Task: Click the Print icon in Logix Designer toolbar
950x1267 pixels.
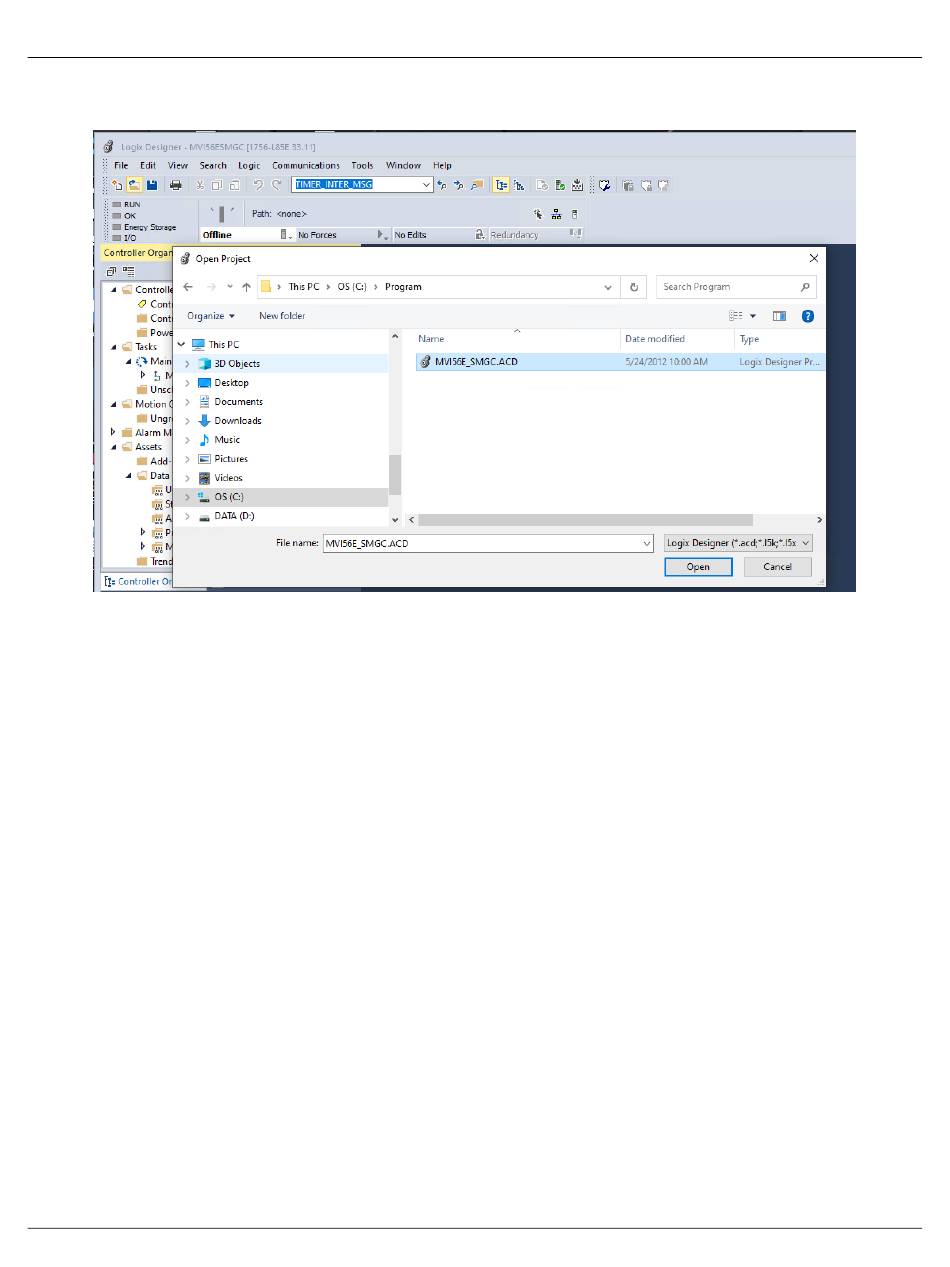Action: pos(176,185)
